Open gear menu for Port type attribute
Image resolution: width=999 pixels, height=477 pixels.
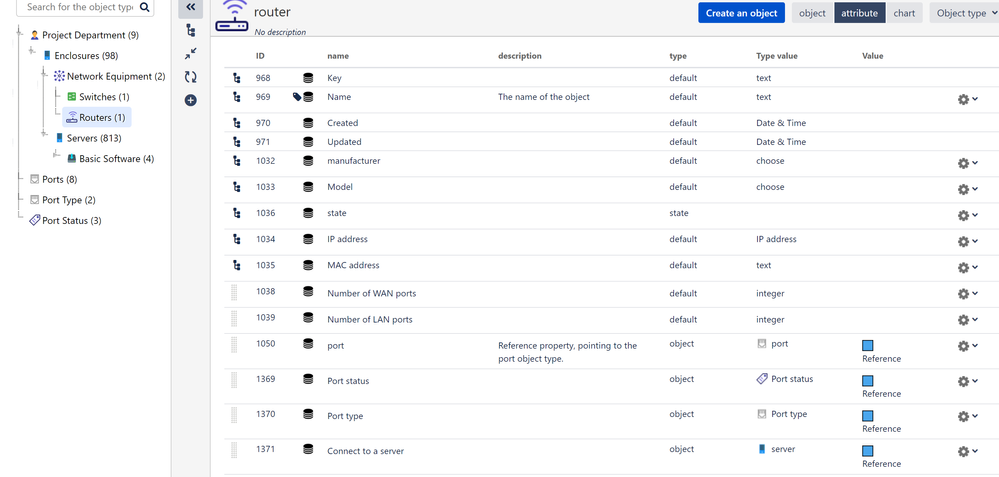(968, 416)
